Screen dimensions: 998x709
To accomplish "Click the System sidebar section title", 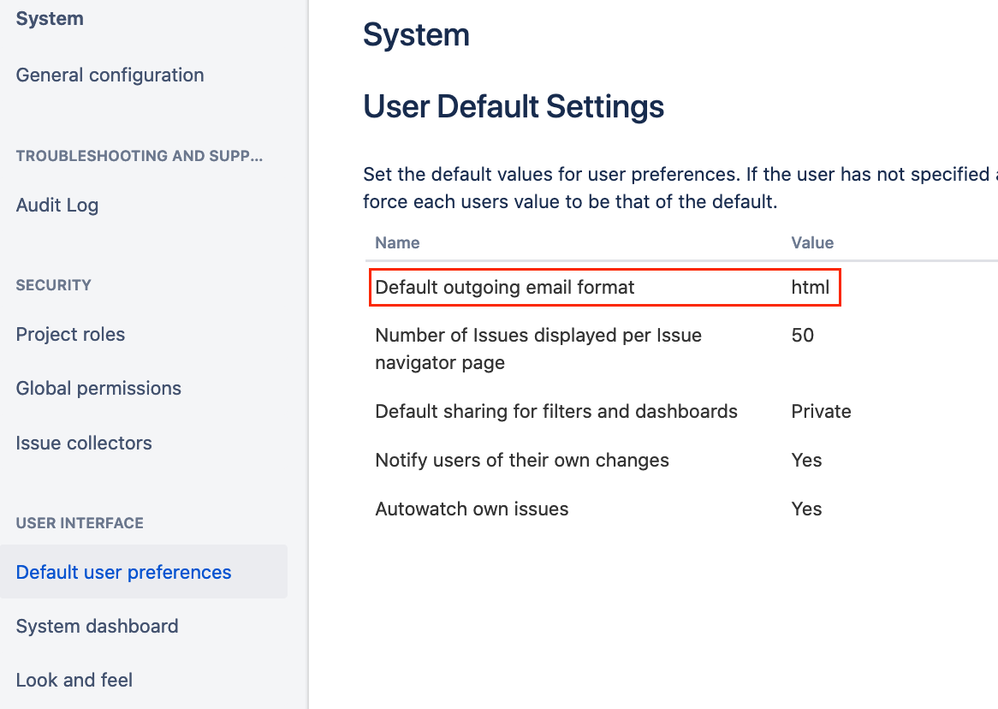I will 50,19.
